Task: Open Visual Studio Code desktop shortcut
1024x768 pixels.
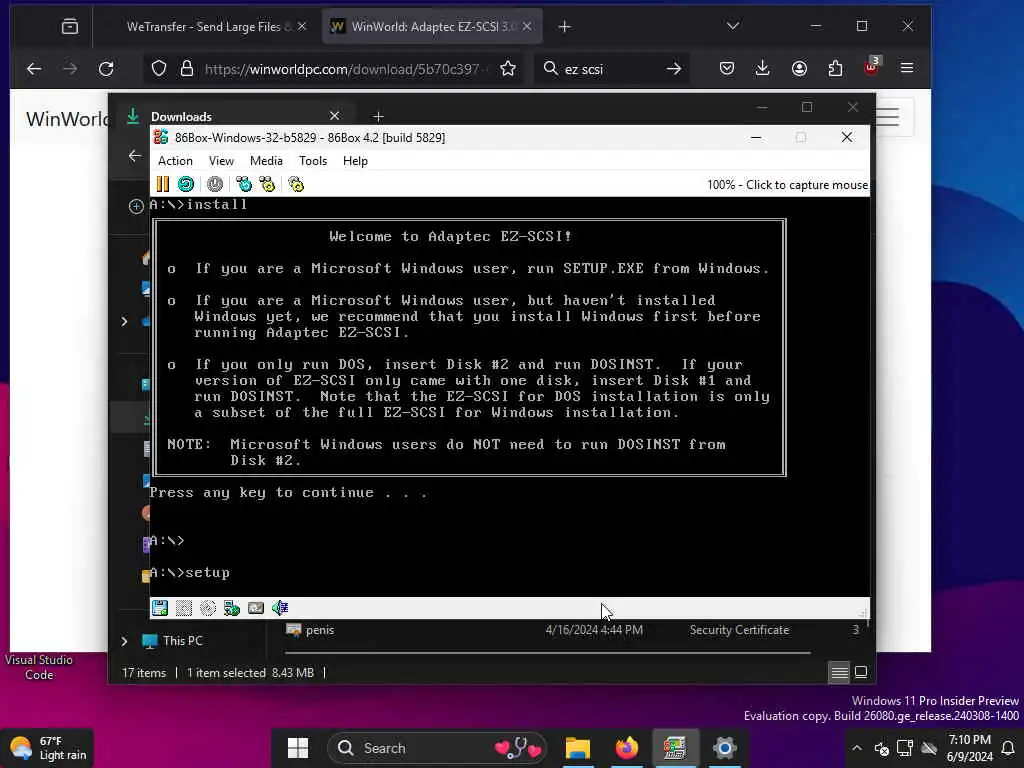Action: [39, 667]
